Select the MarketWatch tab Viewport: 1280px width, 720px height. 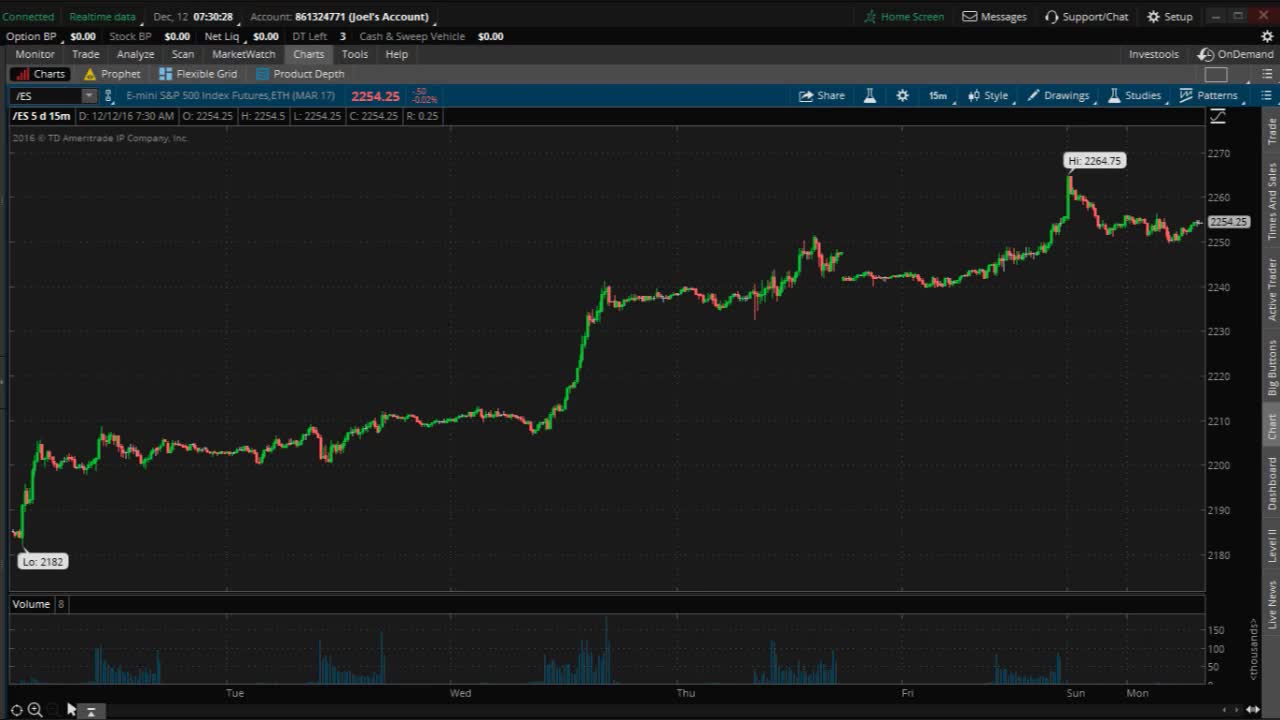(x=244, y=54)
